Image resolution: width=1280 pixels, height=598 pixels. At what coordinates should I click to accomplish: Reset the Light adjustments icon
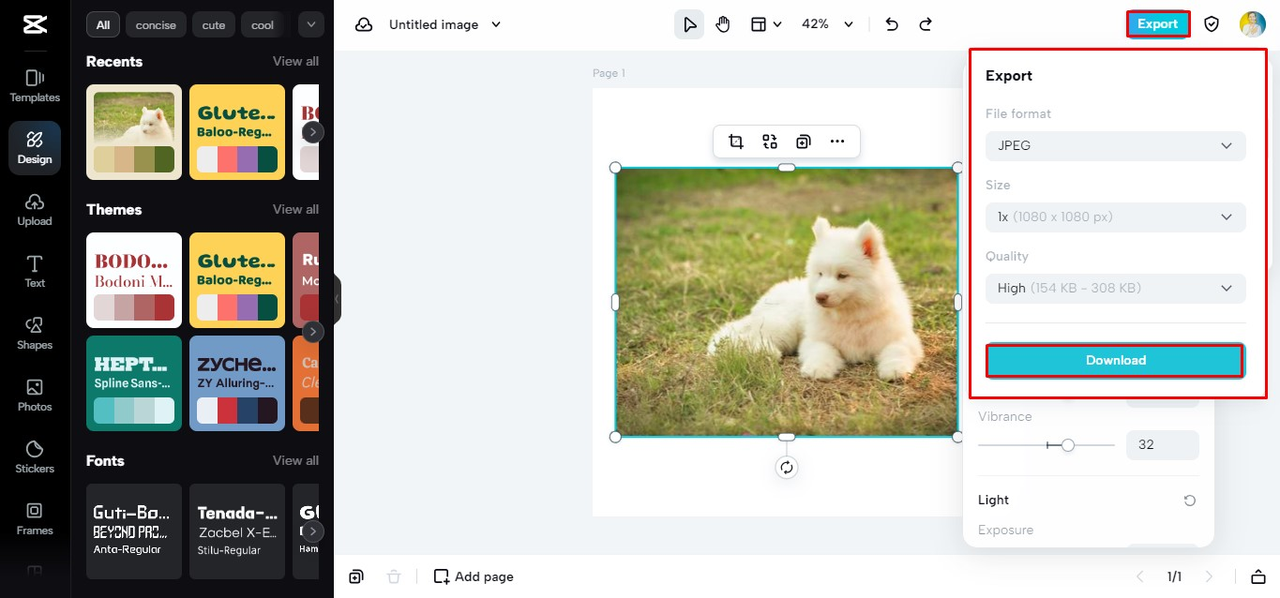(1189, 500)
